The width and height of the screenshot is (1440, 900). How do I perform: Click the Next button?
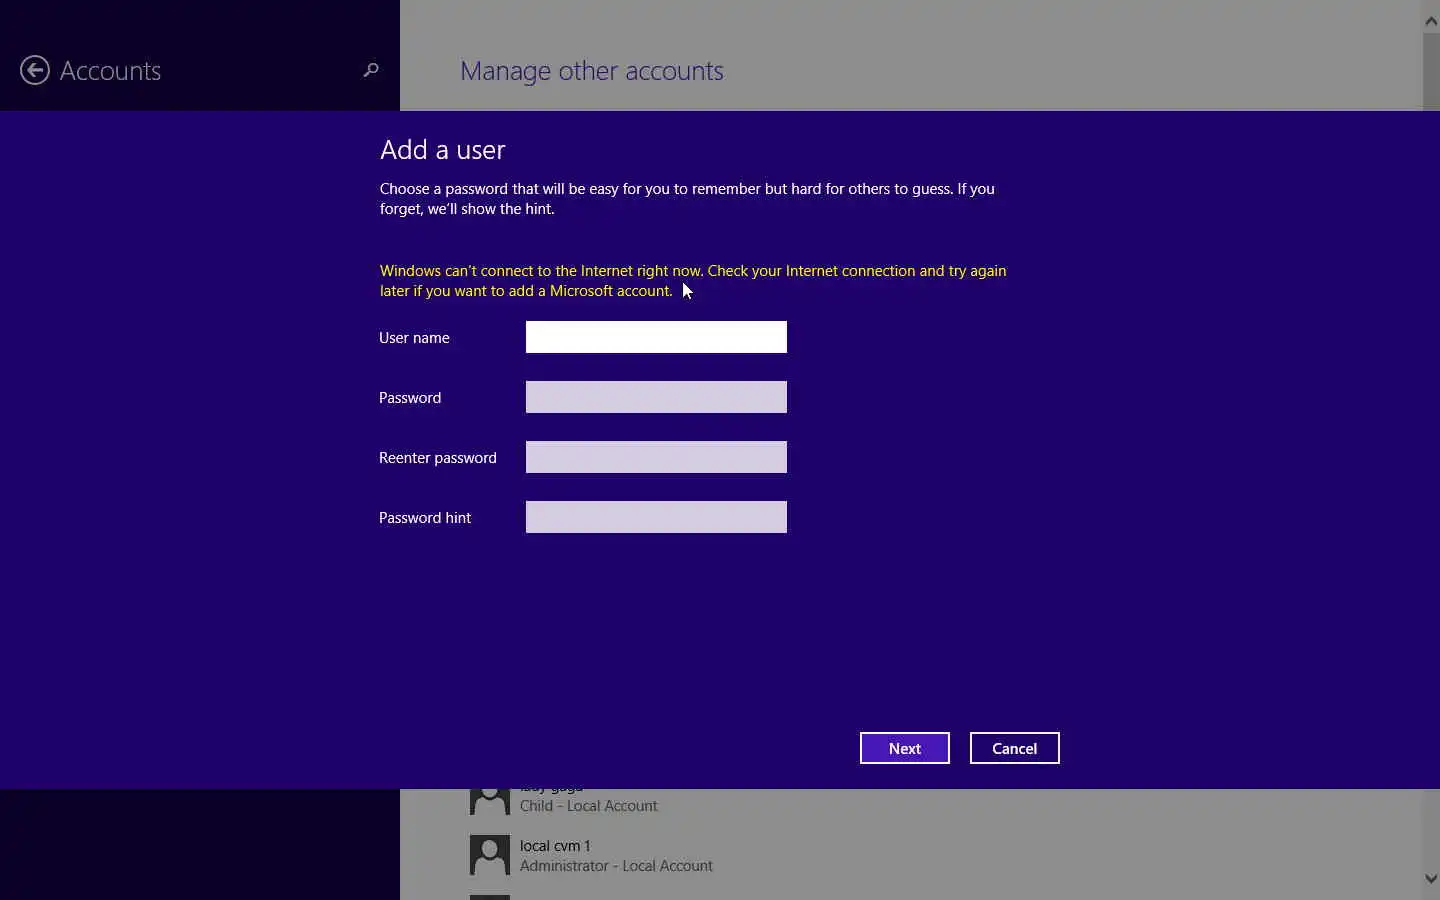905,748
